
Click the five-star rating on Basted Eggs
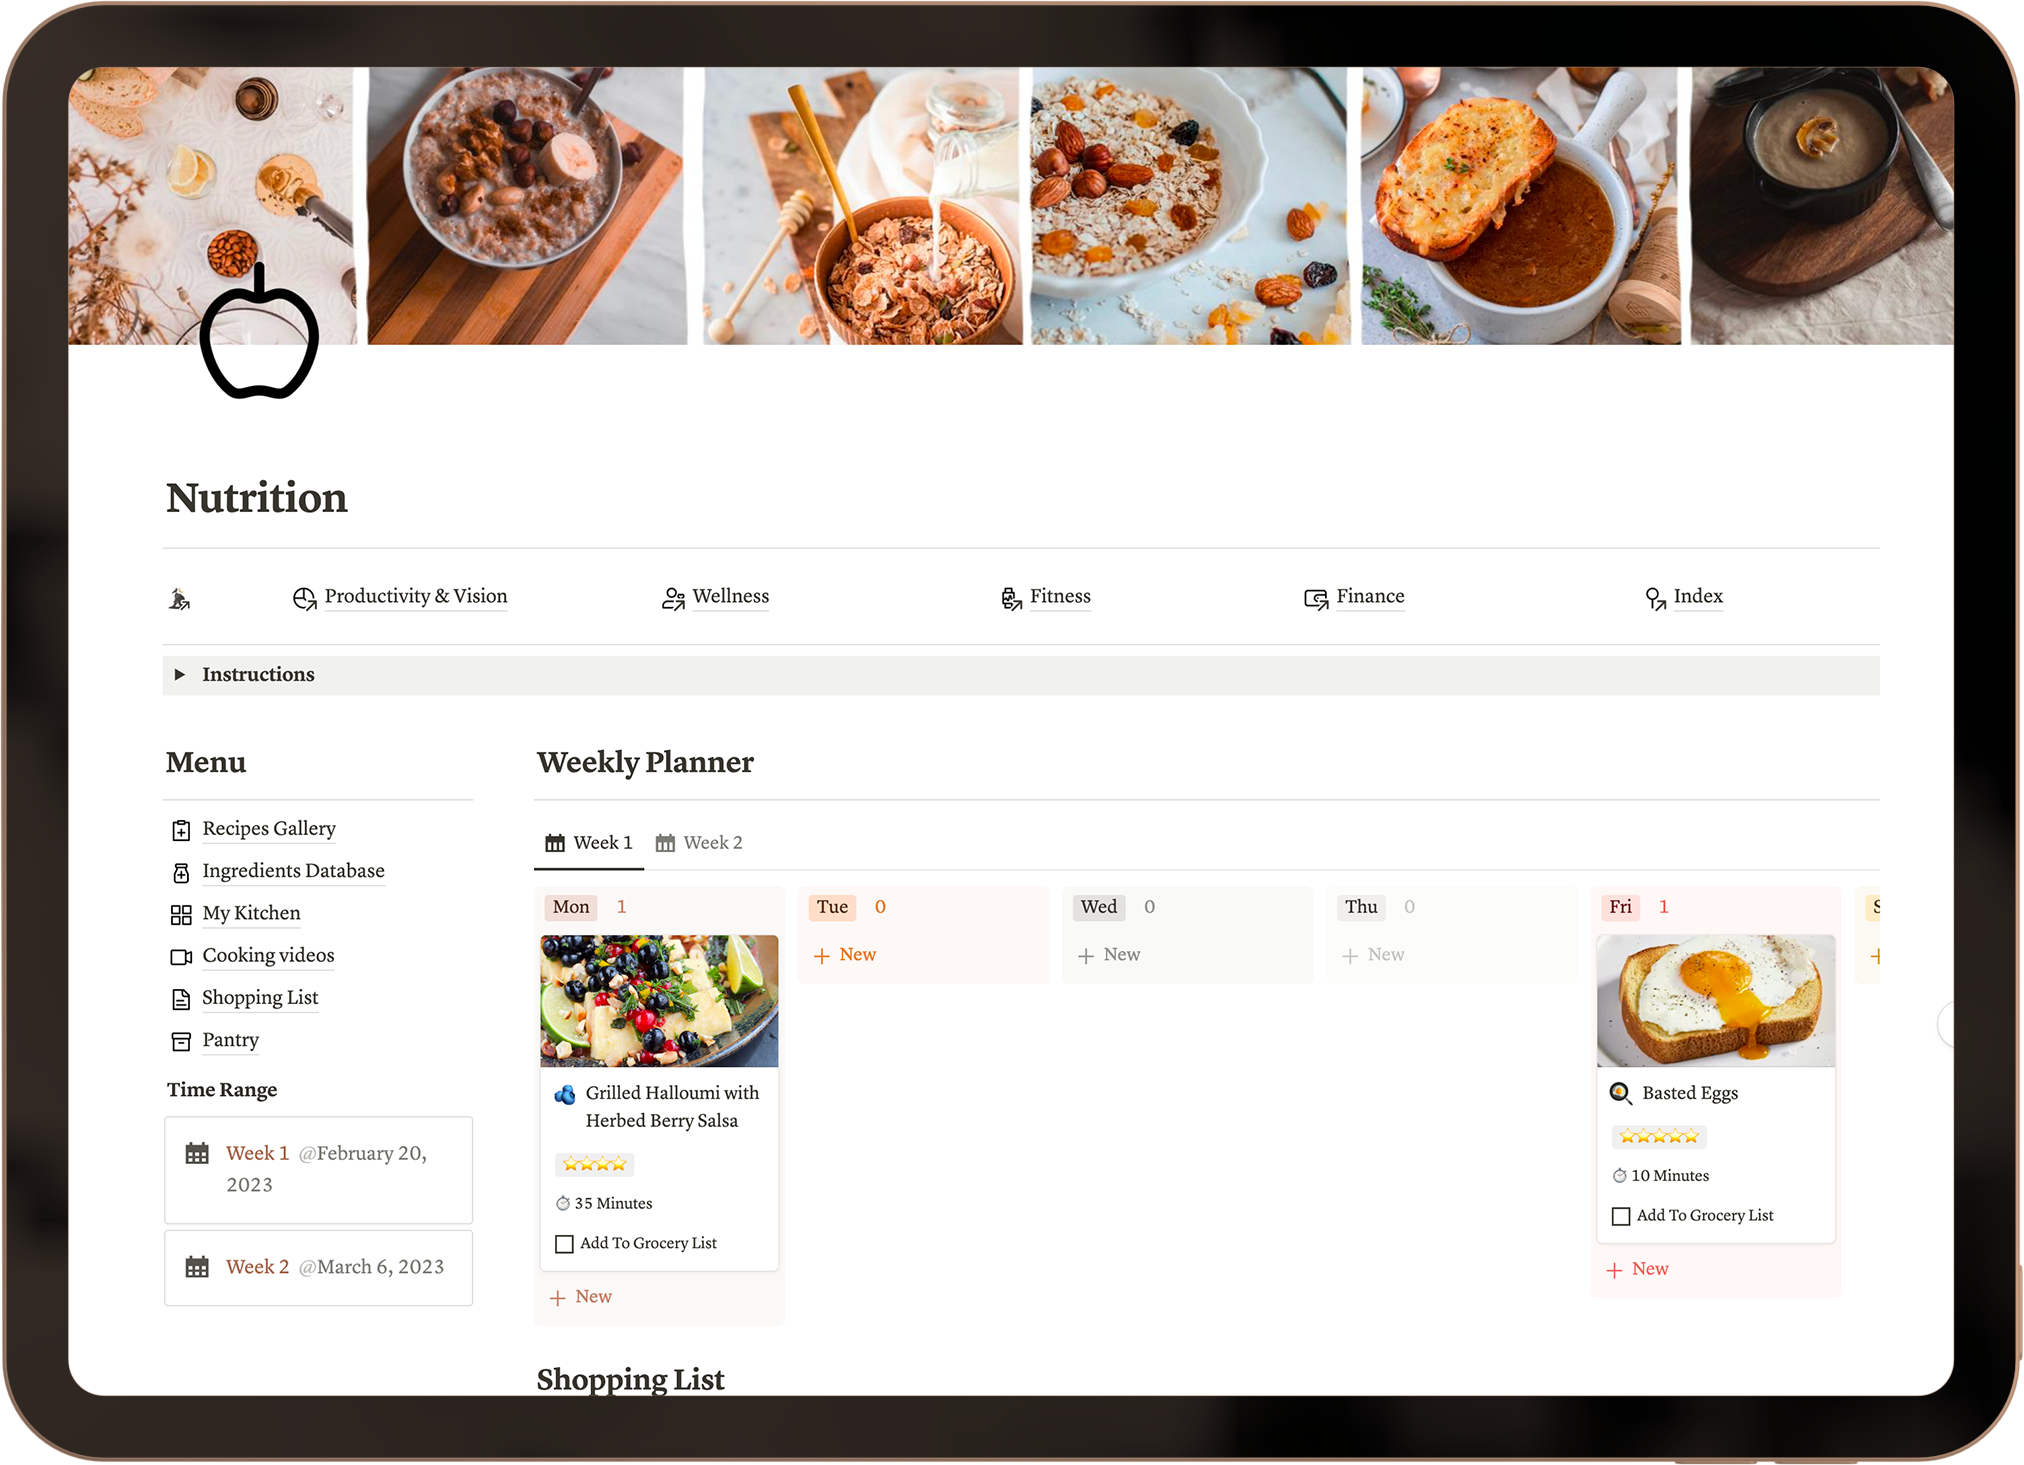pyautogui.click(x=1659, y=1137)
